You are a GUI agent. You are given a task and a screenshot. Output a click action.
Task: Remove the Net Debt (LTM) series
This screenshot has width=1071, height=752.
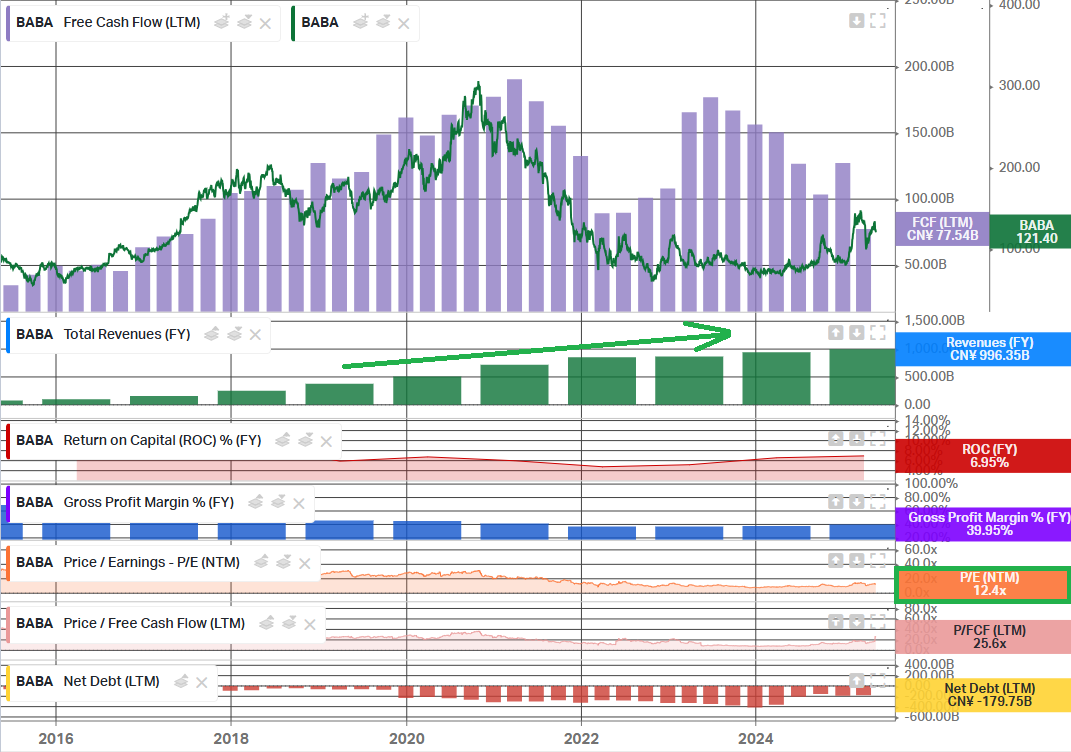(201, 682)
